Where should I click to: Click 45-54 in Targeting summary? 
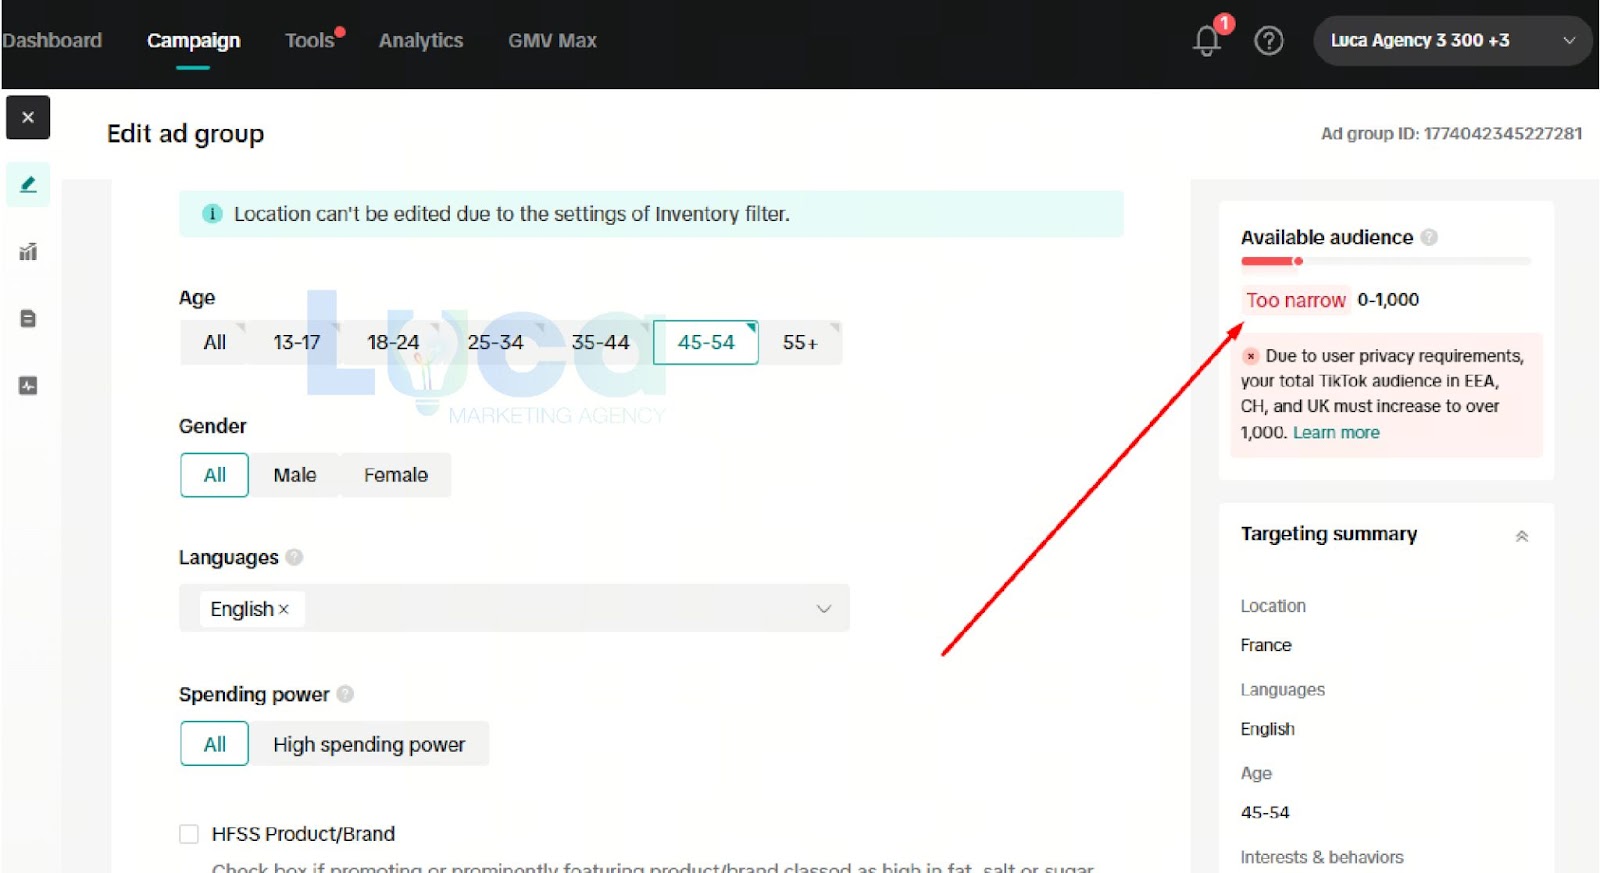pyautogui.click(x=1265, y=812)
